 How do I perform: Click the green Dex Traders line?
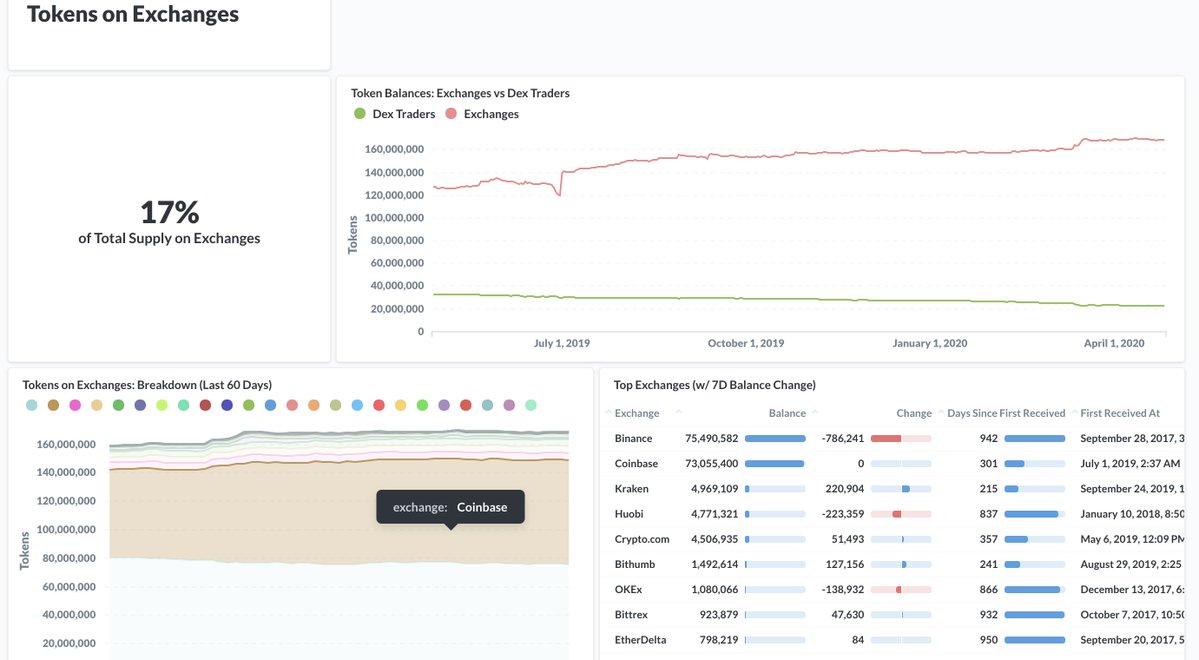798,299
